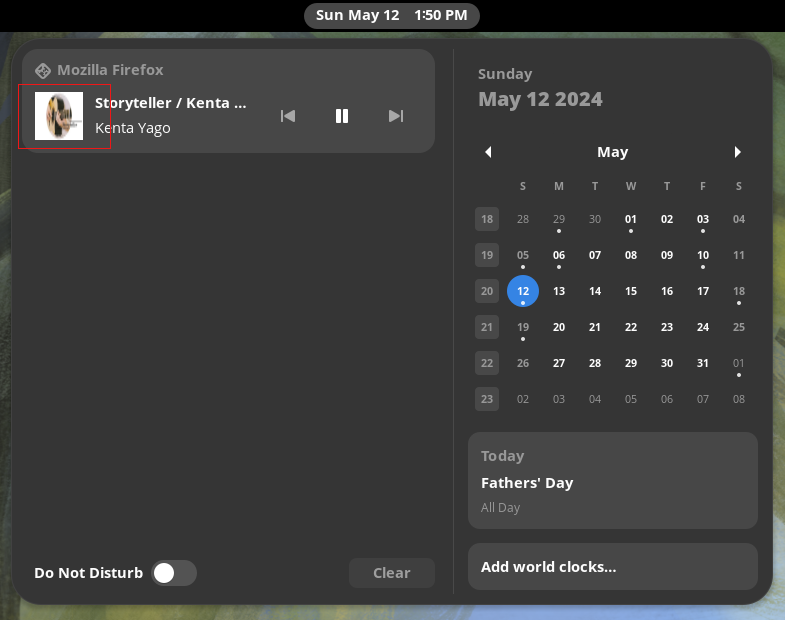The width and height of the screenshot is (785, 620).
Task: Select May 27 in calendar
Action: (x=559, y=363)
